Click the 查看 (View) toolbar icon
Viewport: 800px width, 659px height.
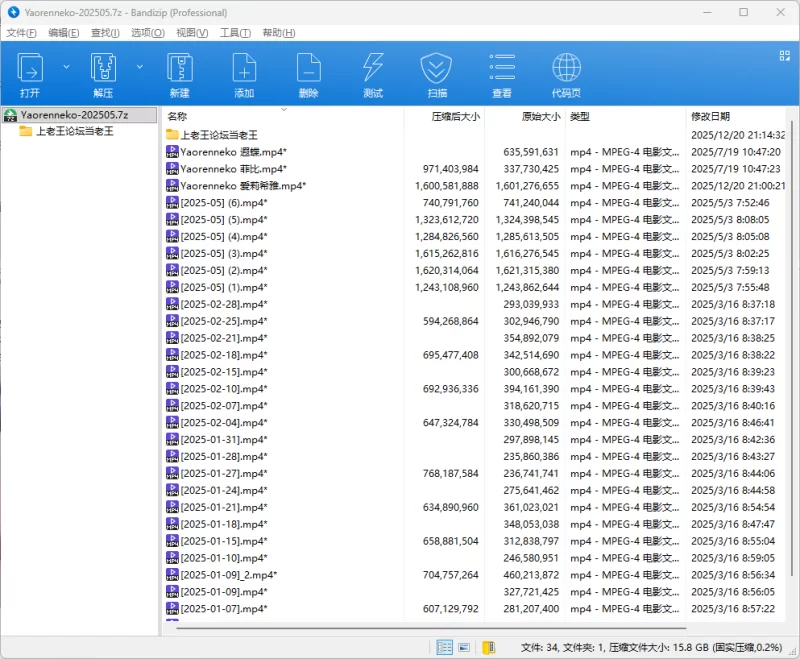click(x=502, y=69)
